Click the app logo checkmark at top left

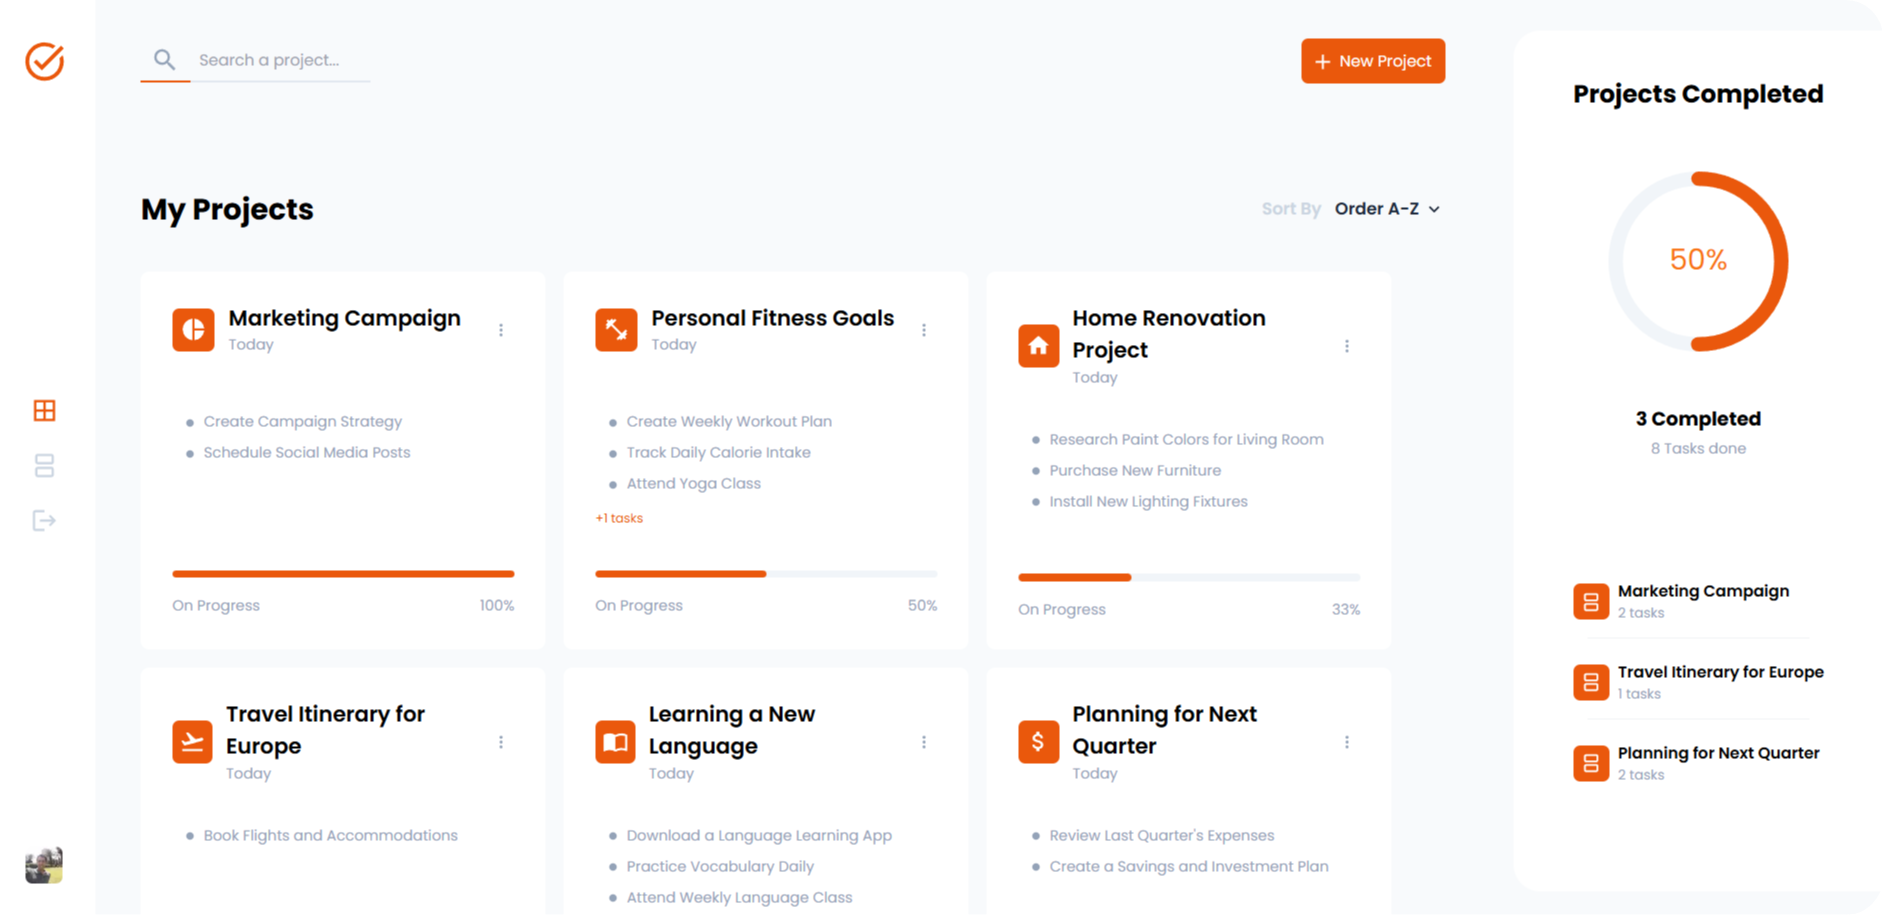[x=43, y=61]
